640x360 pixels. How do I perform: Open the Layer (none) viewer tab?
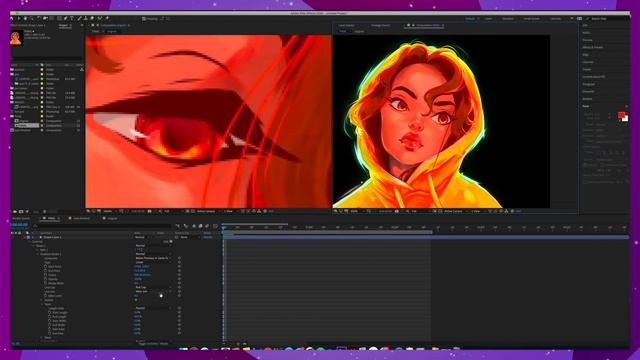click(x=346, y=25)
